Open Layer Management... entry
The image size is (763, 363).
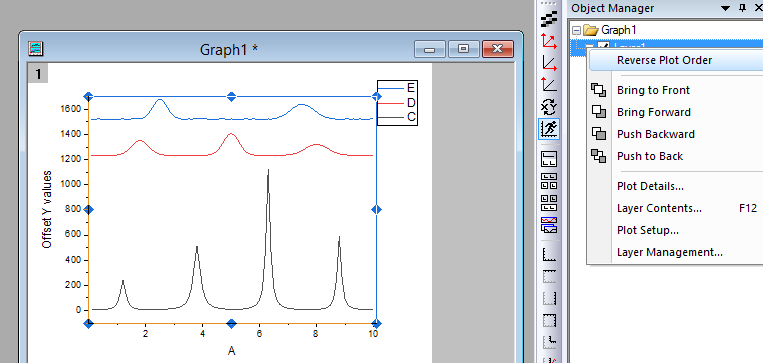(x=670, y=253)
